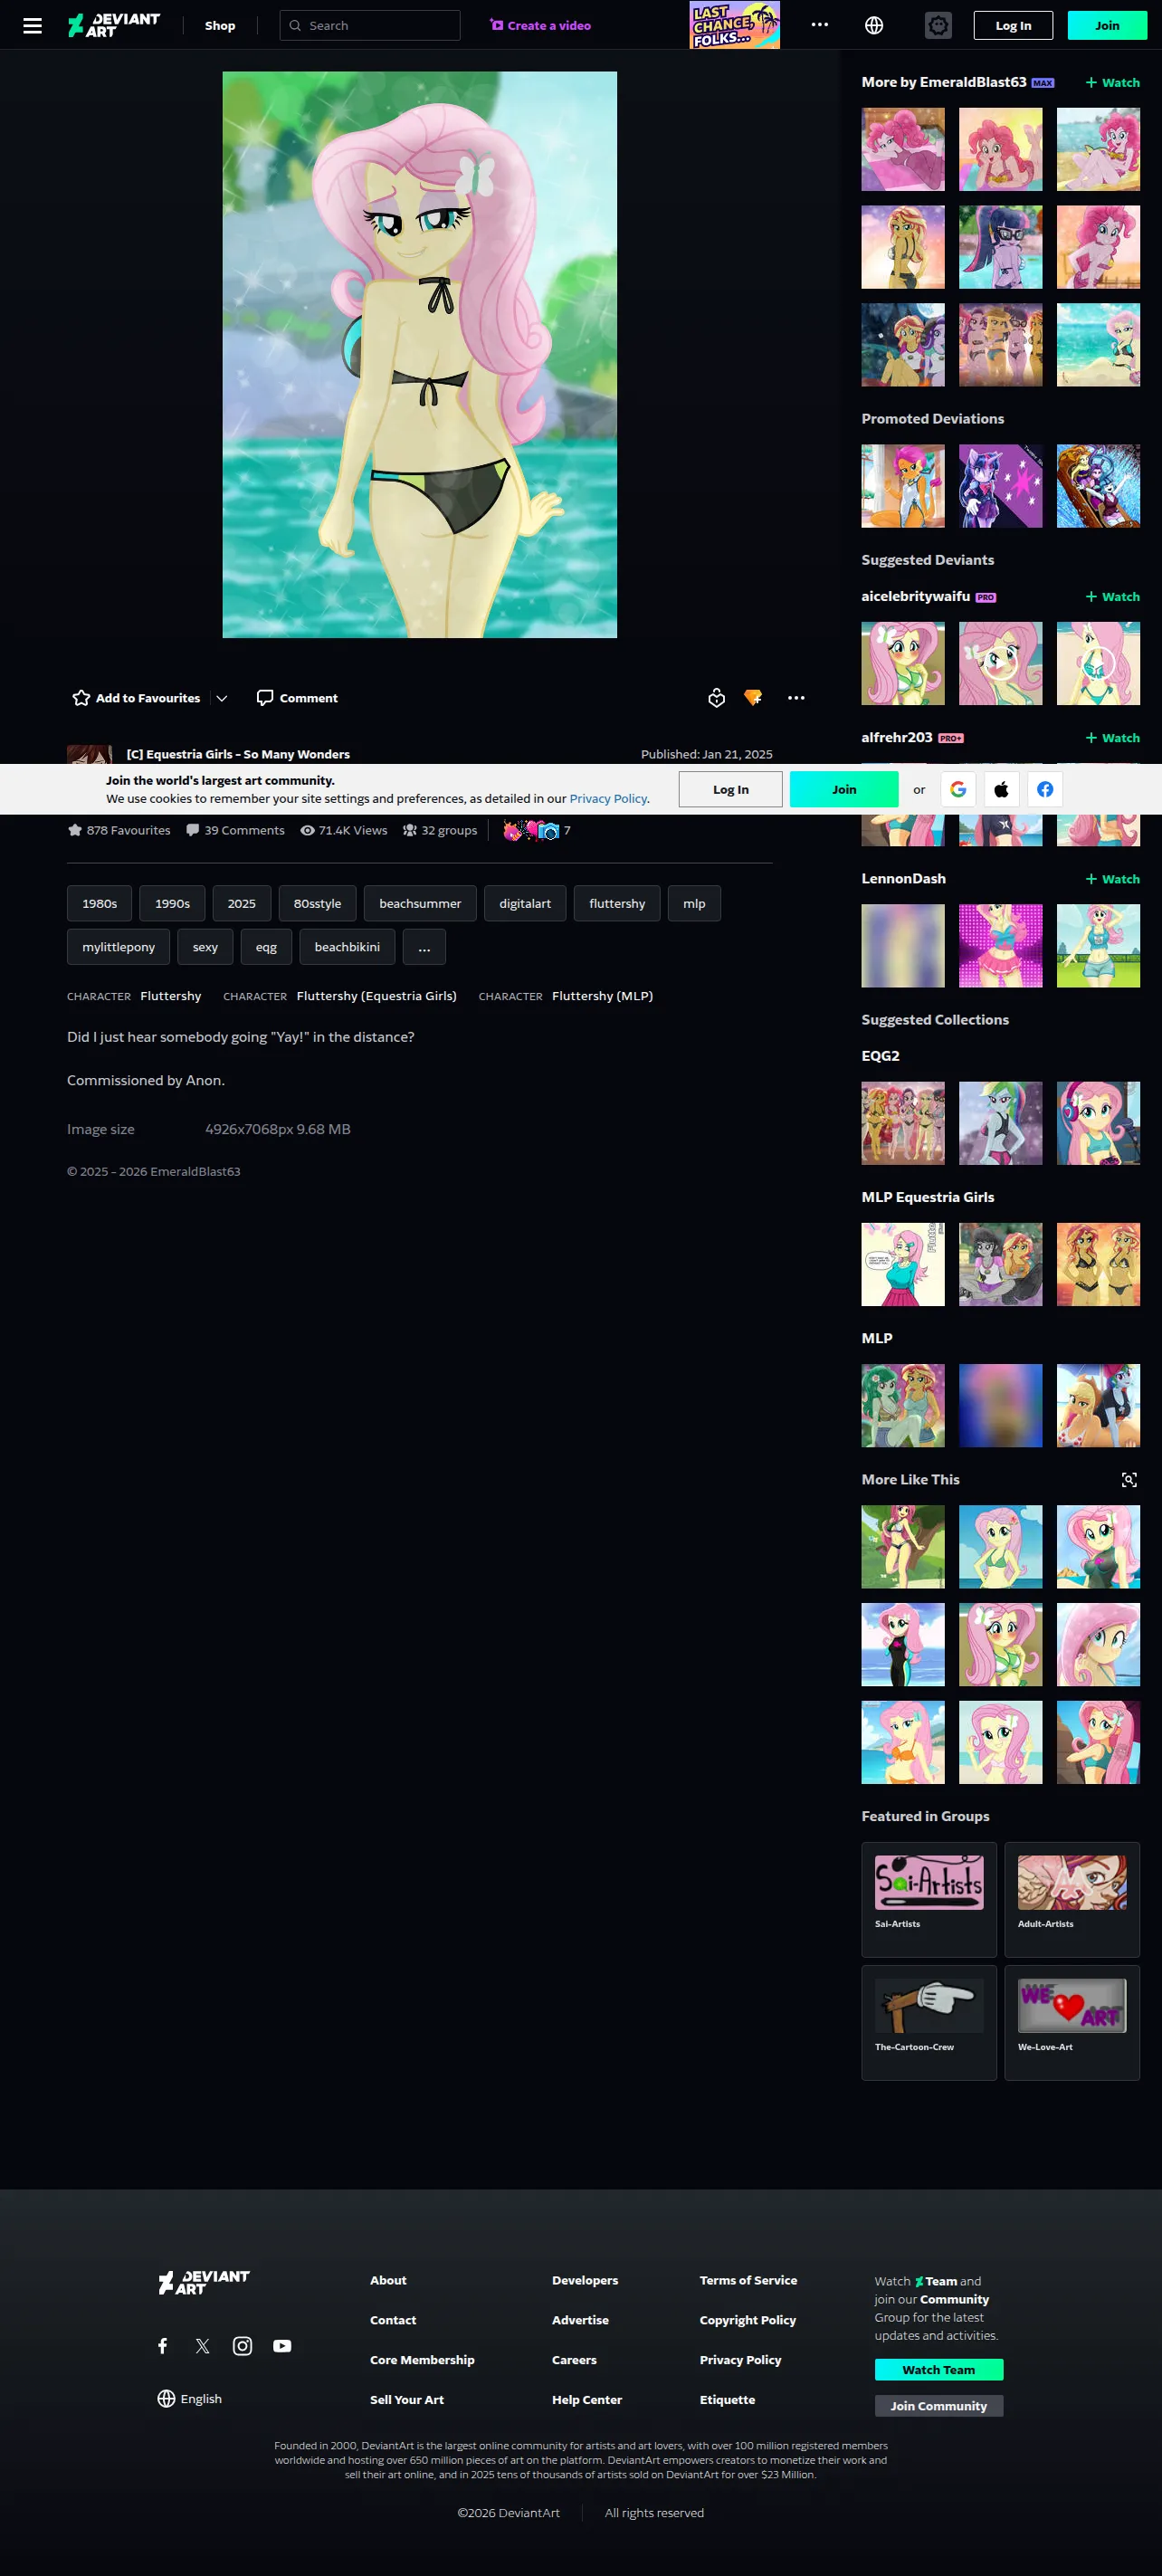Watch aicelebritywaifu
The image size is (1162, 2576).
coord(1113,597)
